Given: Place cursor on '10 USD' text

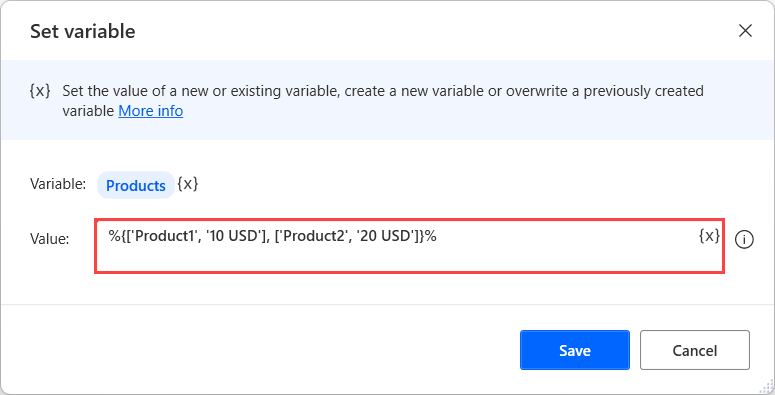Looking at the screenshot, I should point(235,236).
